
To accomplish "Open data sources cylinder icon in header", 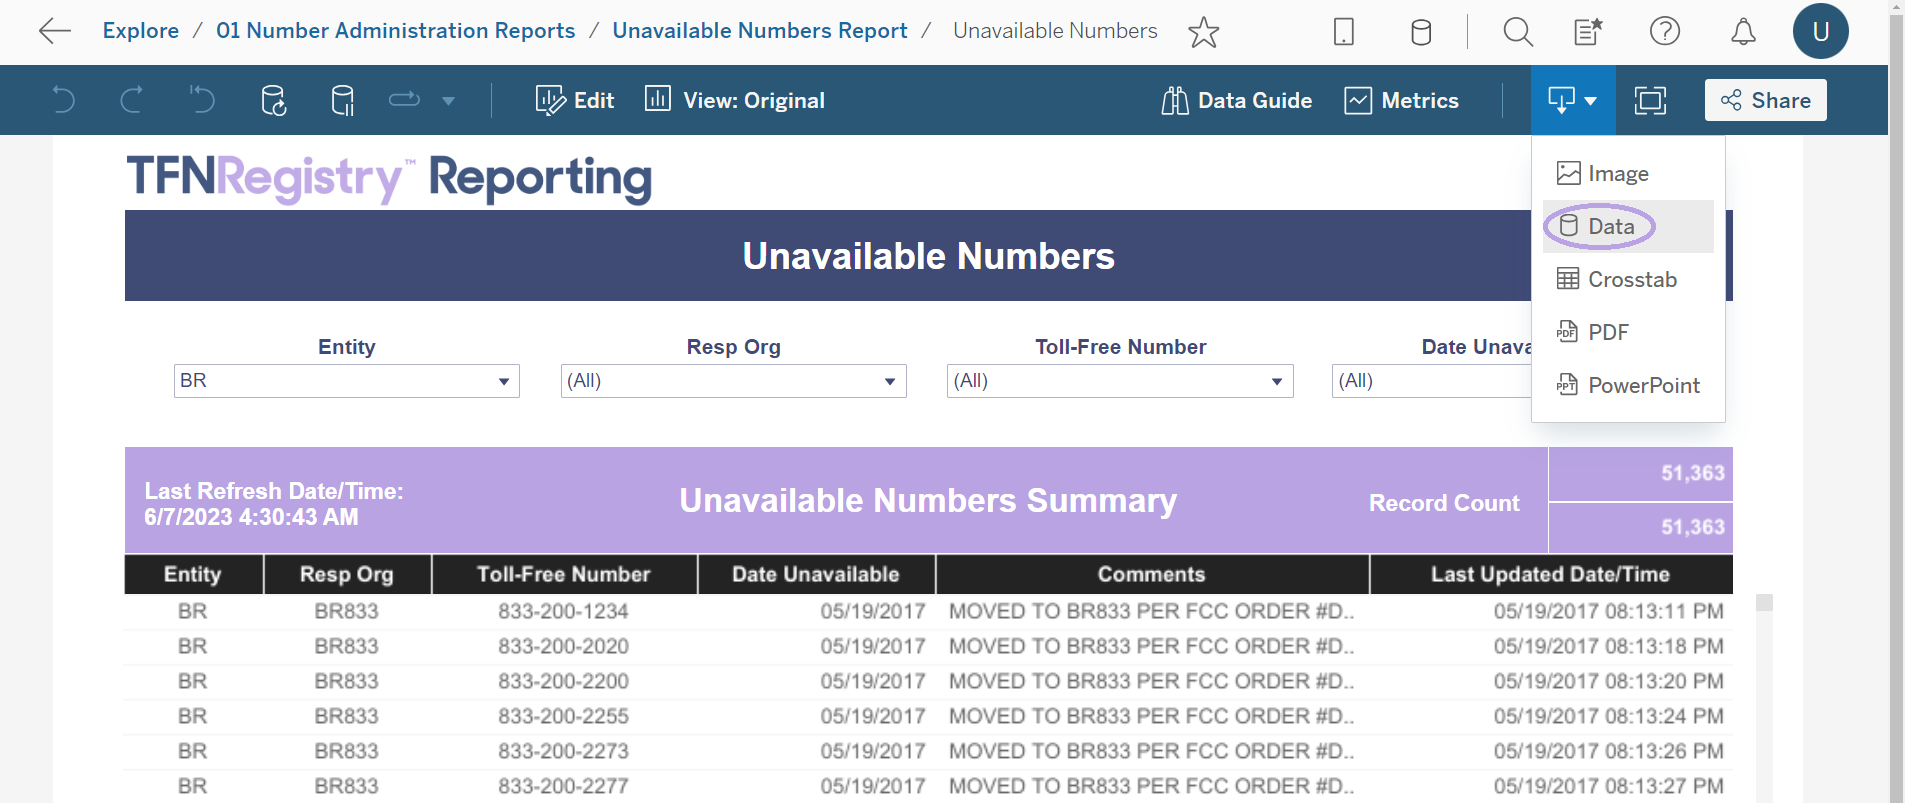I will (1421, 32).
